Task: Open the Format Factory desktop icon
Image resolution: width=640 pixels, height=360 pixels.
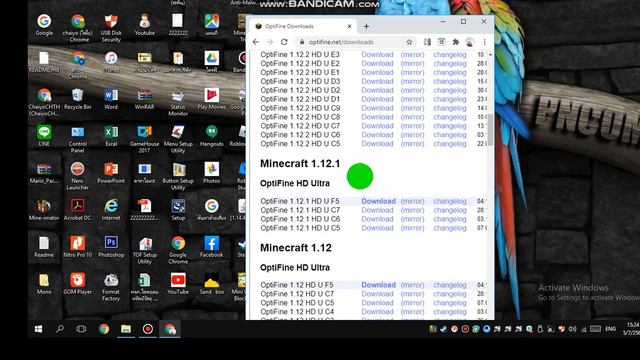Action: pyautogui.click(x=111, y=287)
